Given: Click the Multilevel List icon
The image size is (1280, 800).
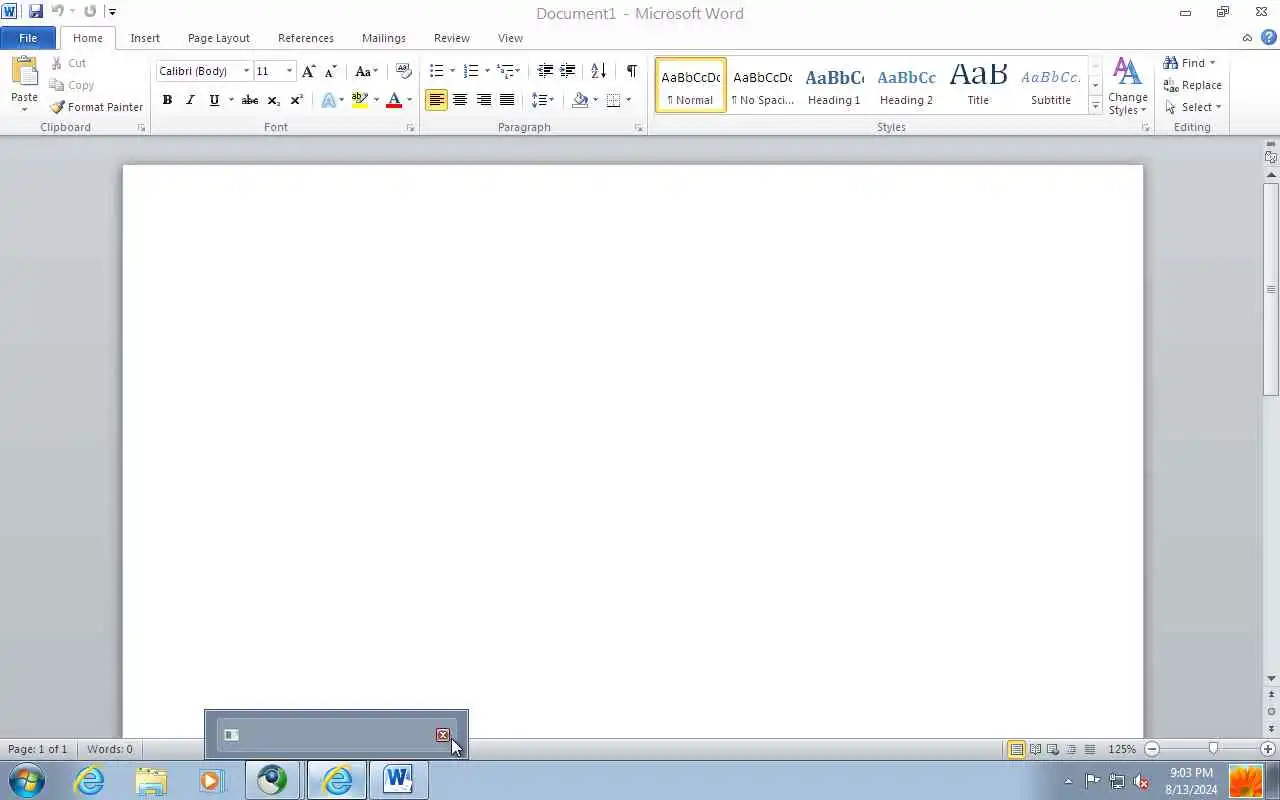Looking at the screenshot, I should pyautogui.click(x=506, y=71).
